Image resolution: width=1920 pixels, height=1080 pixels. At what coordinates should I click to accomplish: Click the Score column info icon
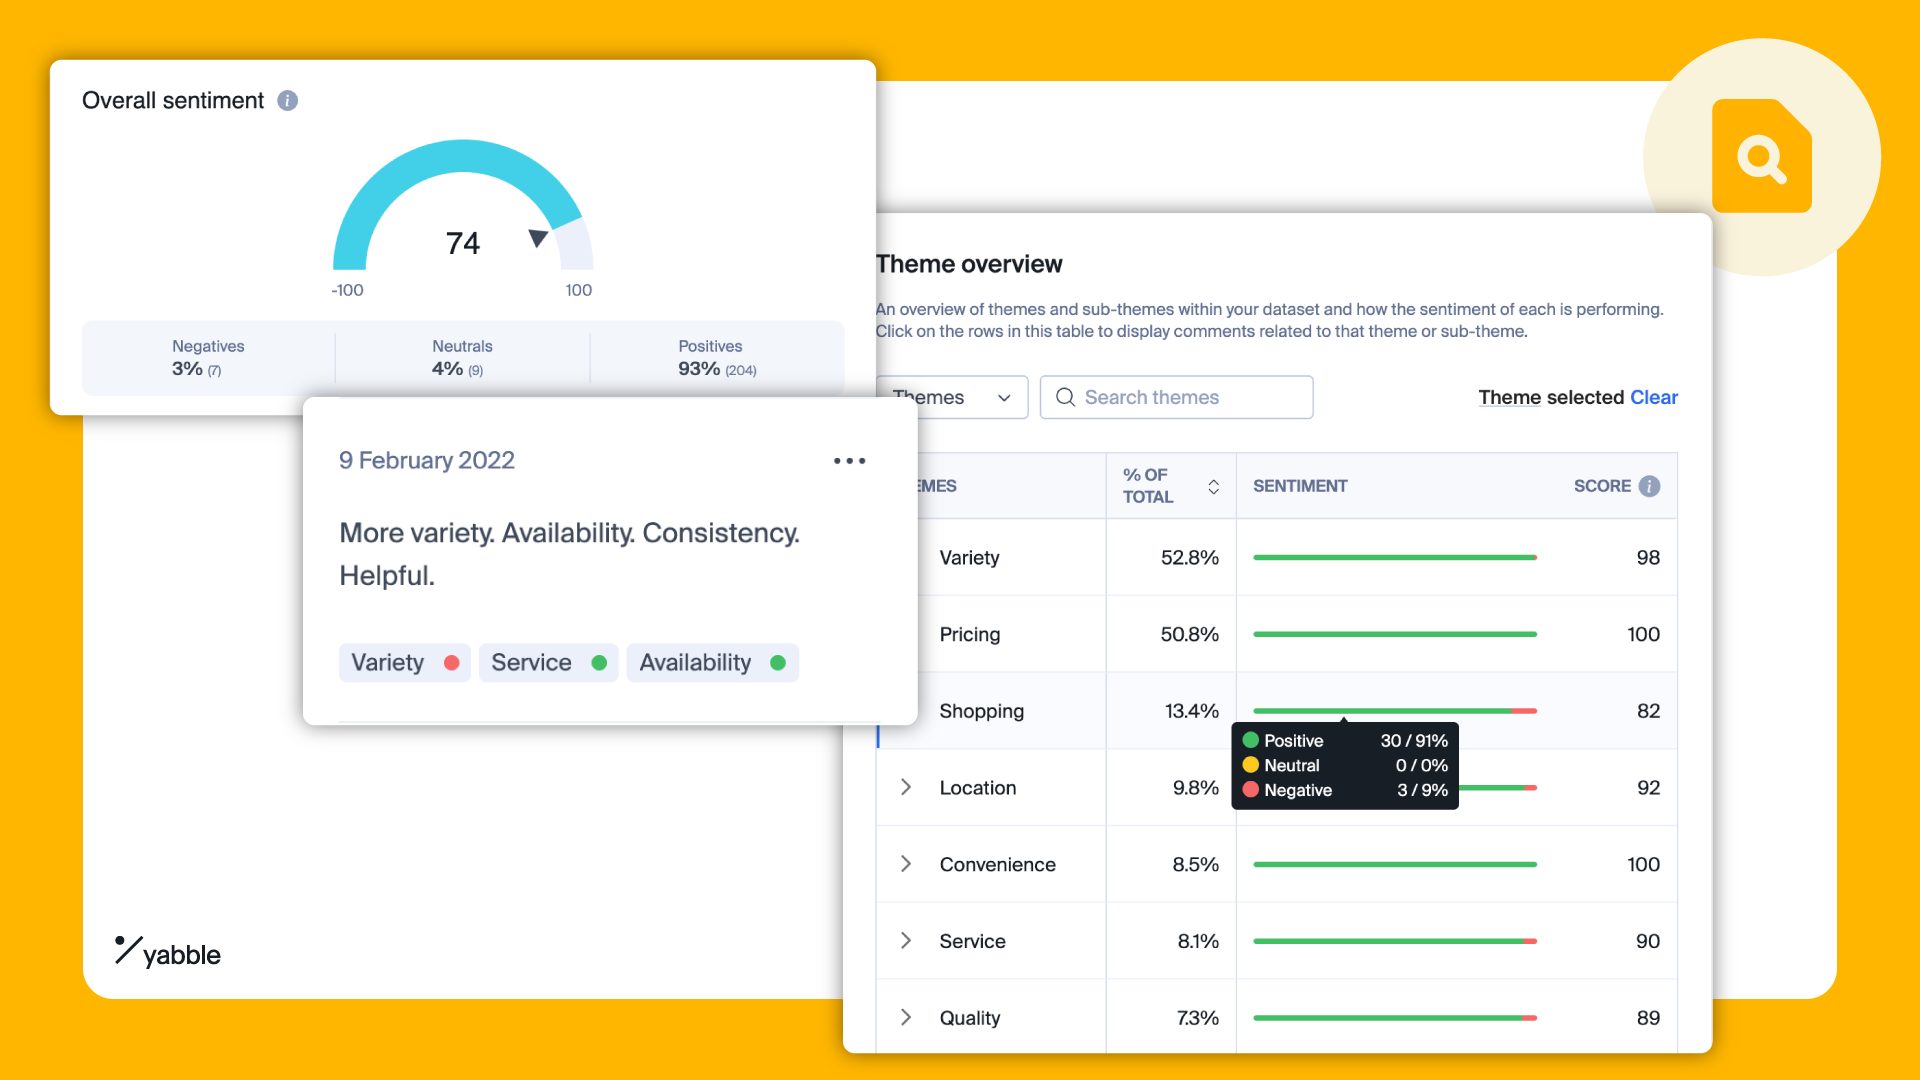tap(1650, 486)
